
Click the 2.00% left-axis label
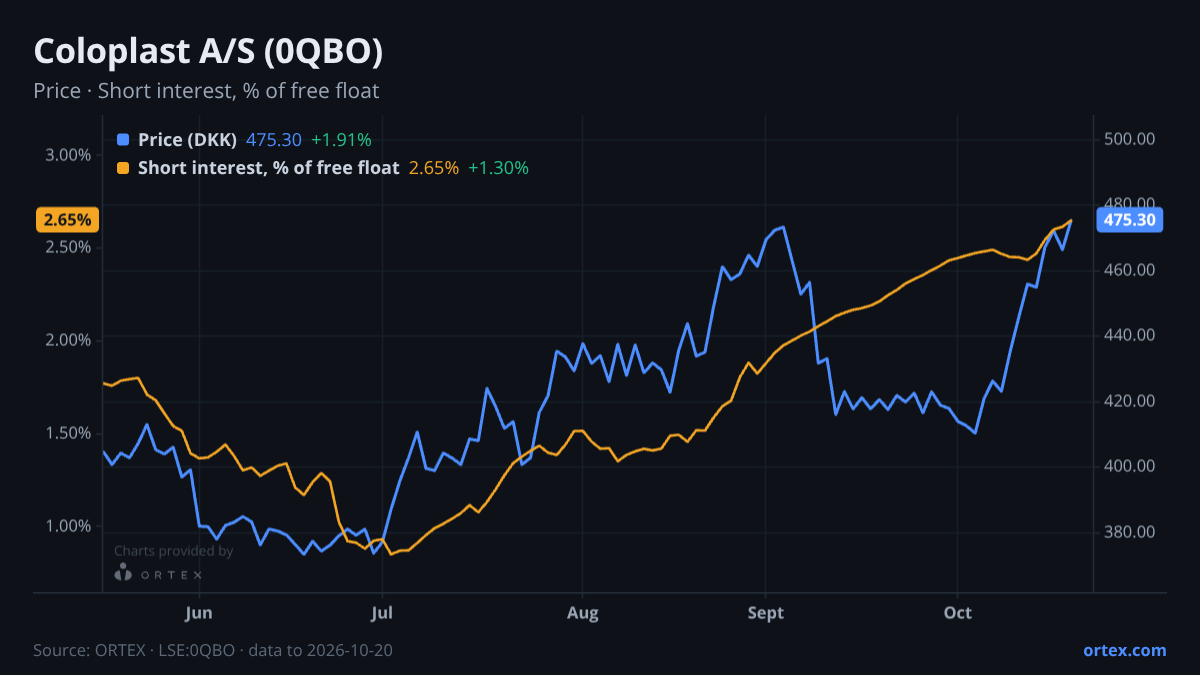point(68,340)
